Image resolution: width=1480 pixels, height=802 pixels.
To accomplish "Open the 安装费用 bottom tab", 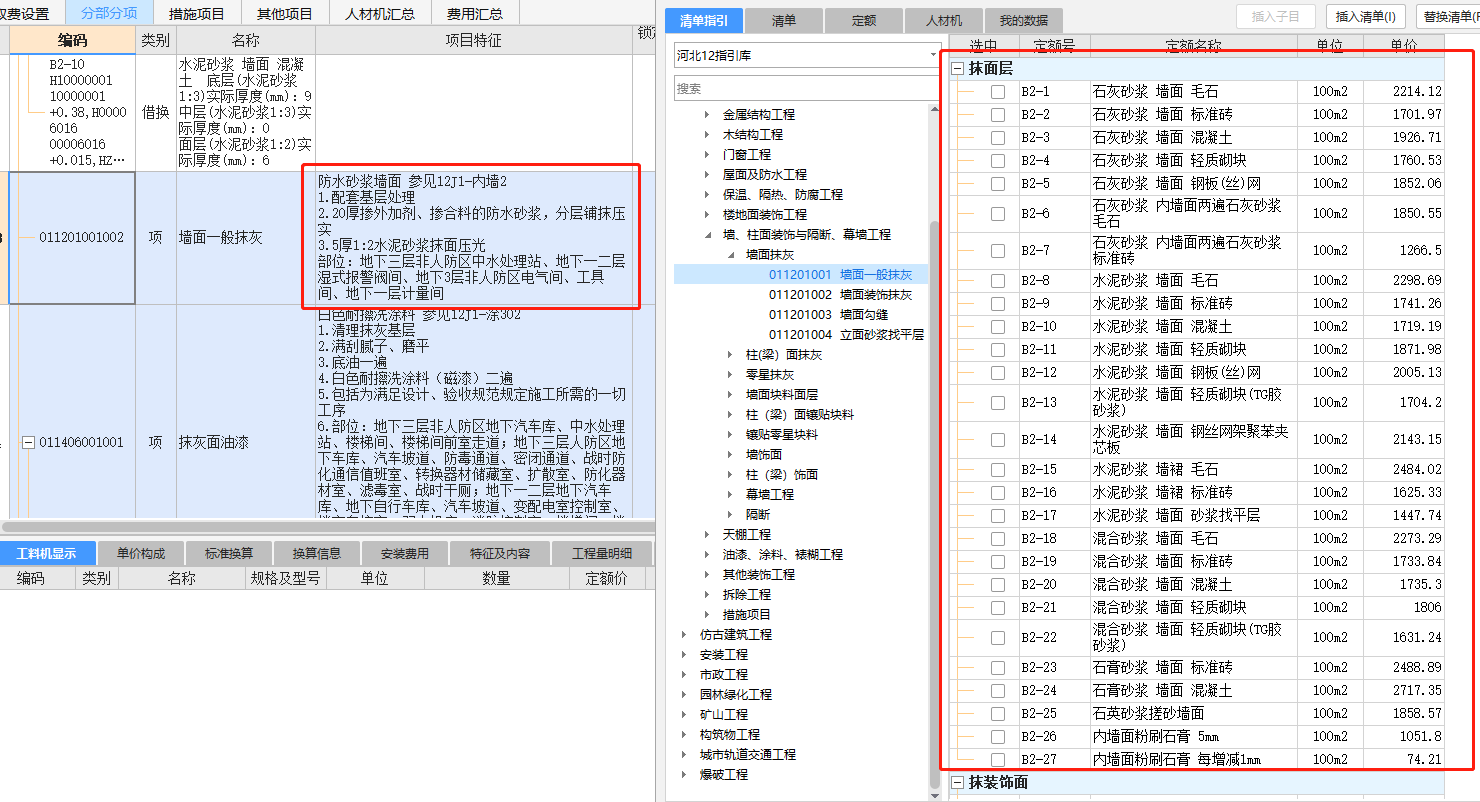I will pyautogui.click(x=405, y=553).
